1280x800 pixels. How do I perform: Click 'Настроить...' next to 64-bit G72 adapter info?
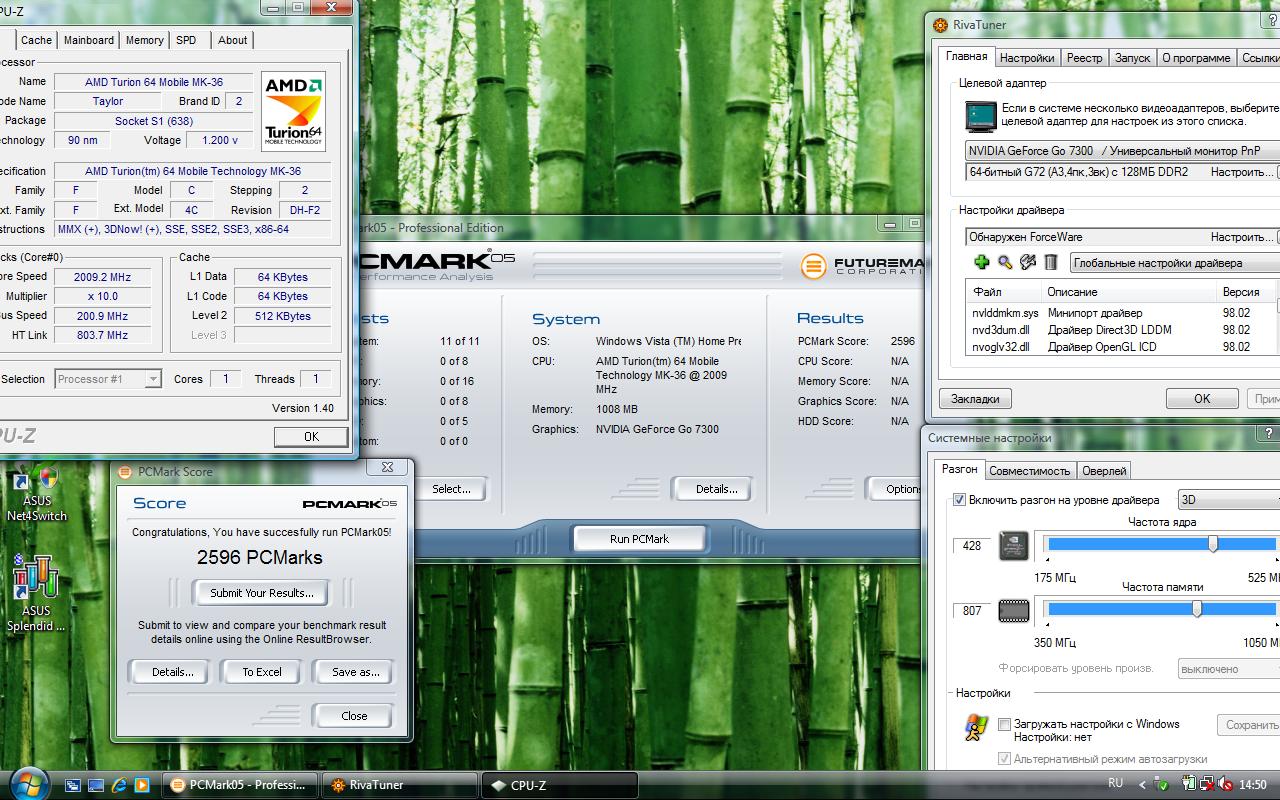[x=1242, y=172]
